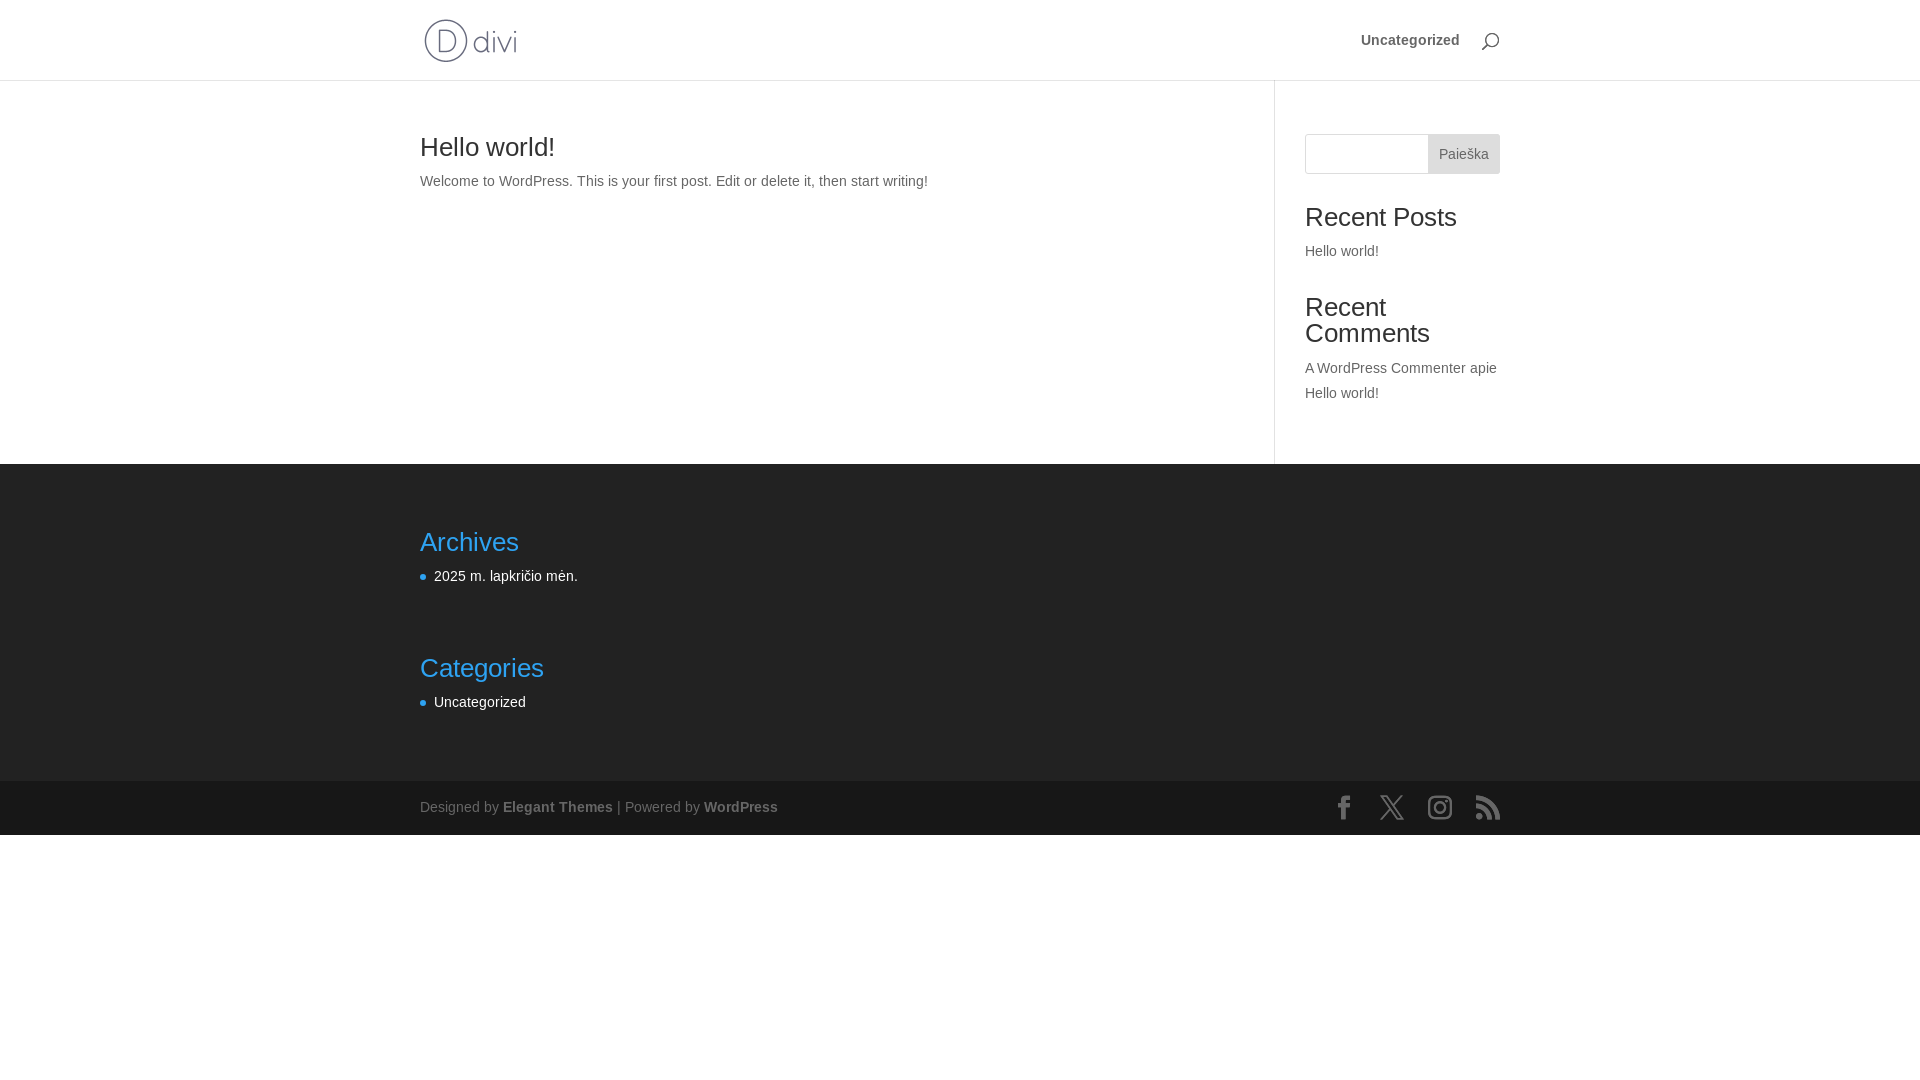Viewport: 1920px width, 1080px height.
Task: Open Uncategorized under footer Categories
Action: point(479,702)
